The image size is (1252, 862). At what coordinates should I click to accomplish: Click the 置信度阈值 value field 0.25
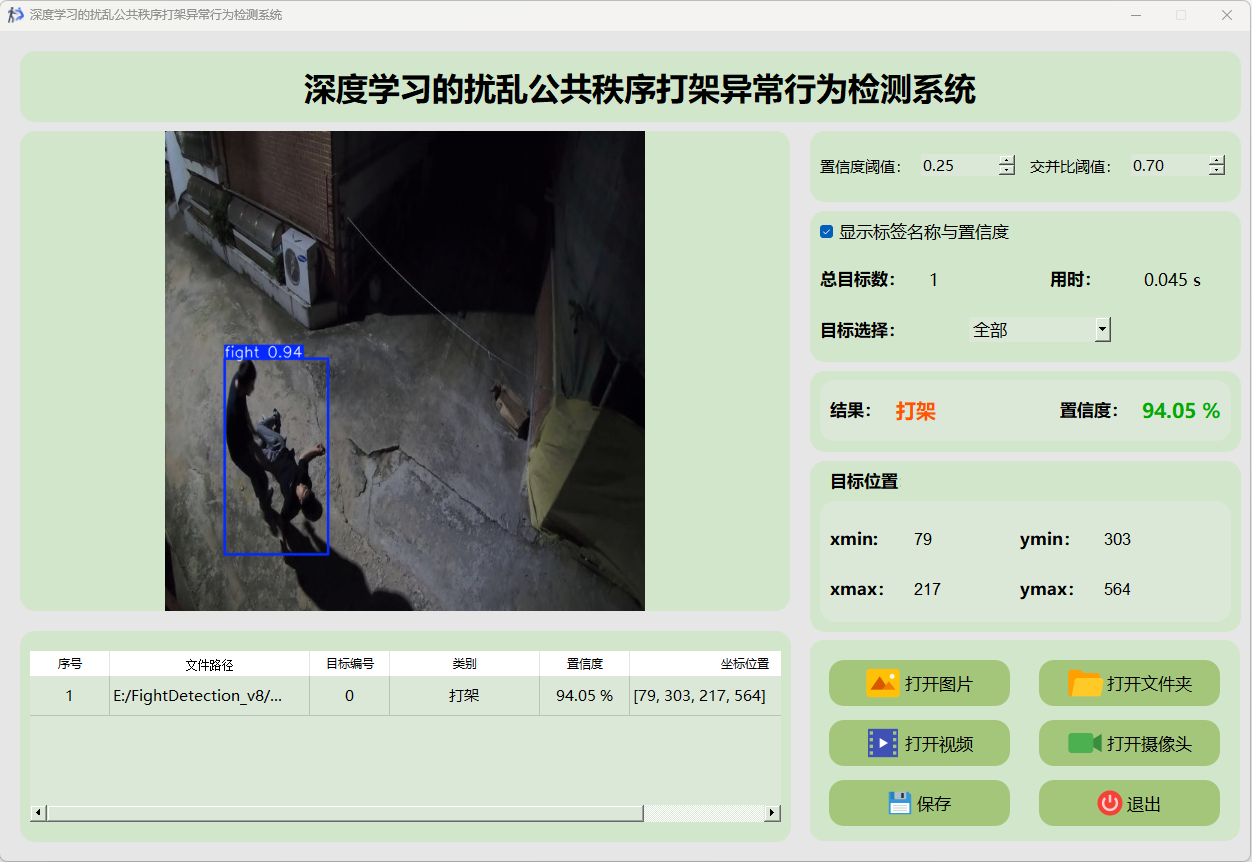click(x=957, y=166)
